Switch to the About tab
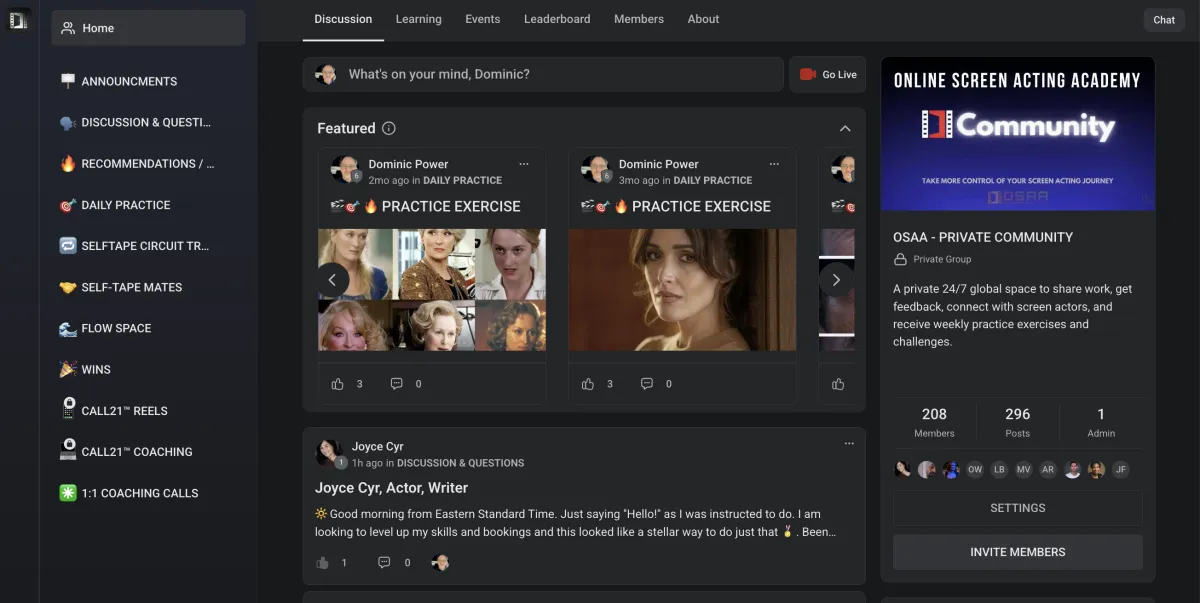The width and height of the screenshot is (1200, 603). click(x=703, y=19)
